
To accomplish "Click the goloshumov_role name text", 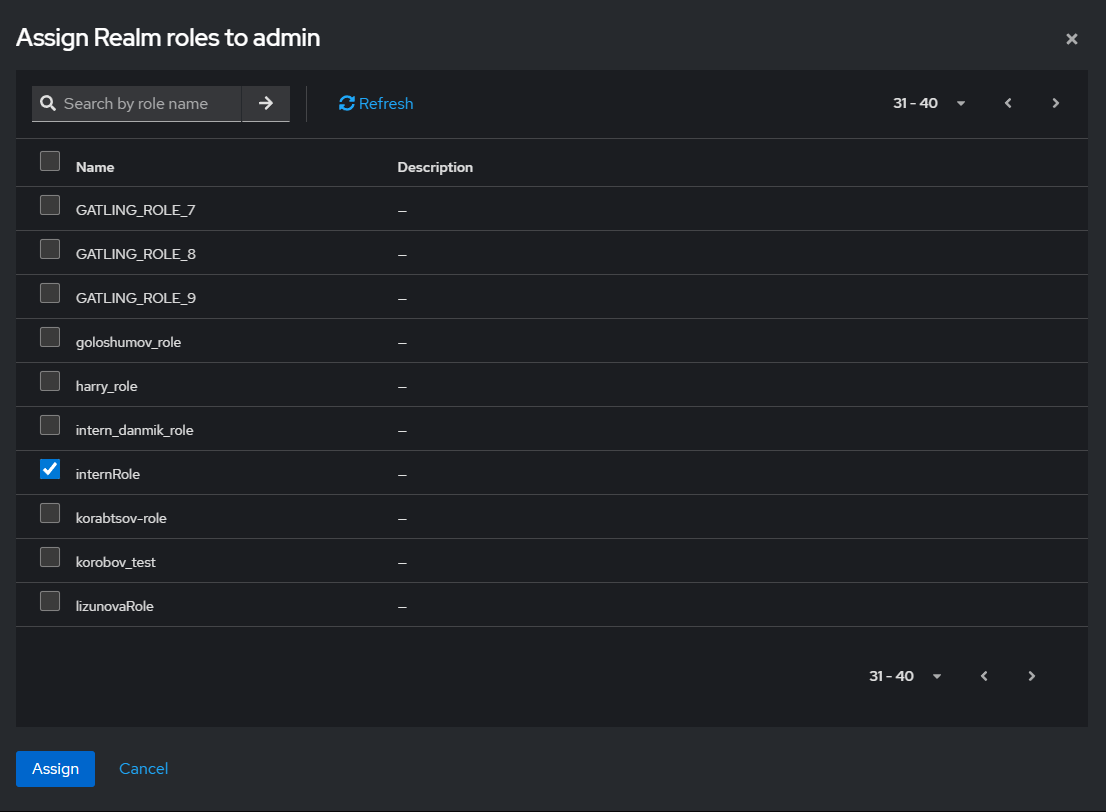I will point(128,342).
